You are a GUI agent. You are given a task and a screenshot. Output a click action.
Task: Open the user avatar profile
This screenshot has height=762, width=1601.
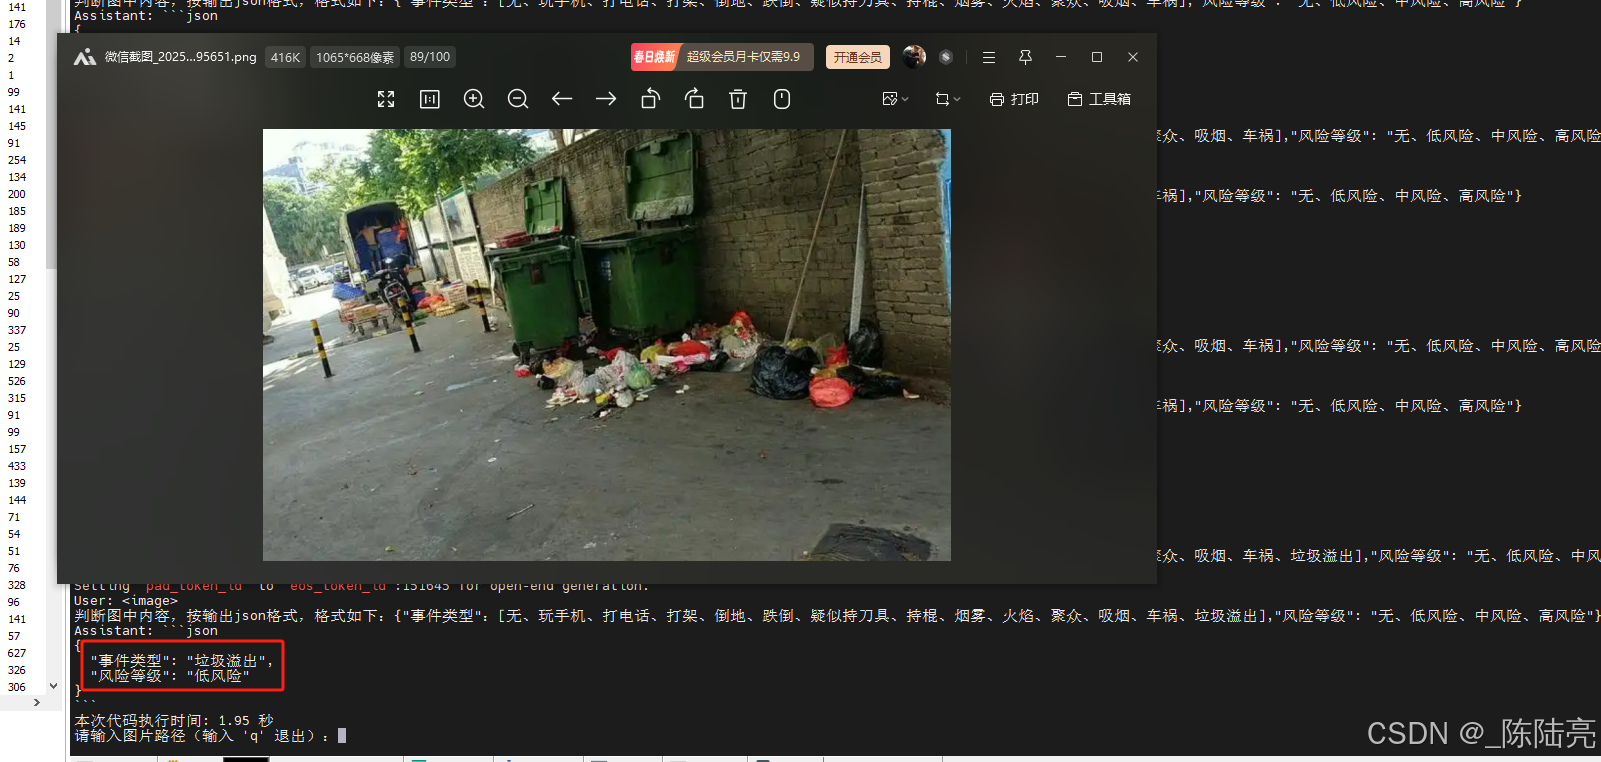[x=914, y=57]
